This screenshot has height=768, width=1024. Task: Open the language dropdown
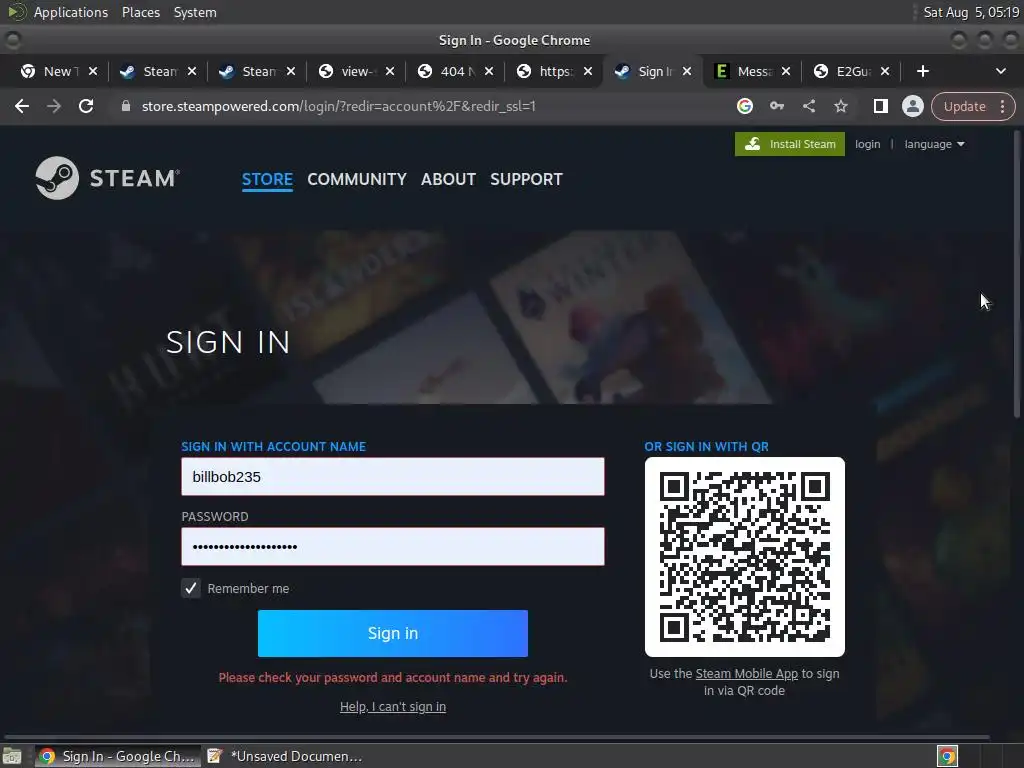point(934,144)
